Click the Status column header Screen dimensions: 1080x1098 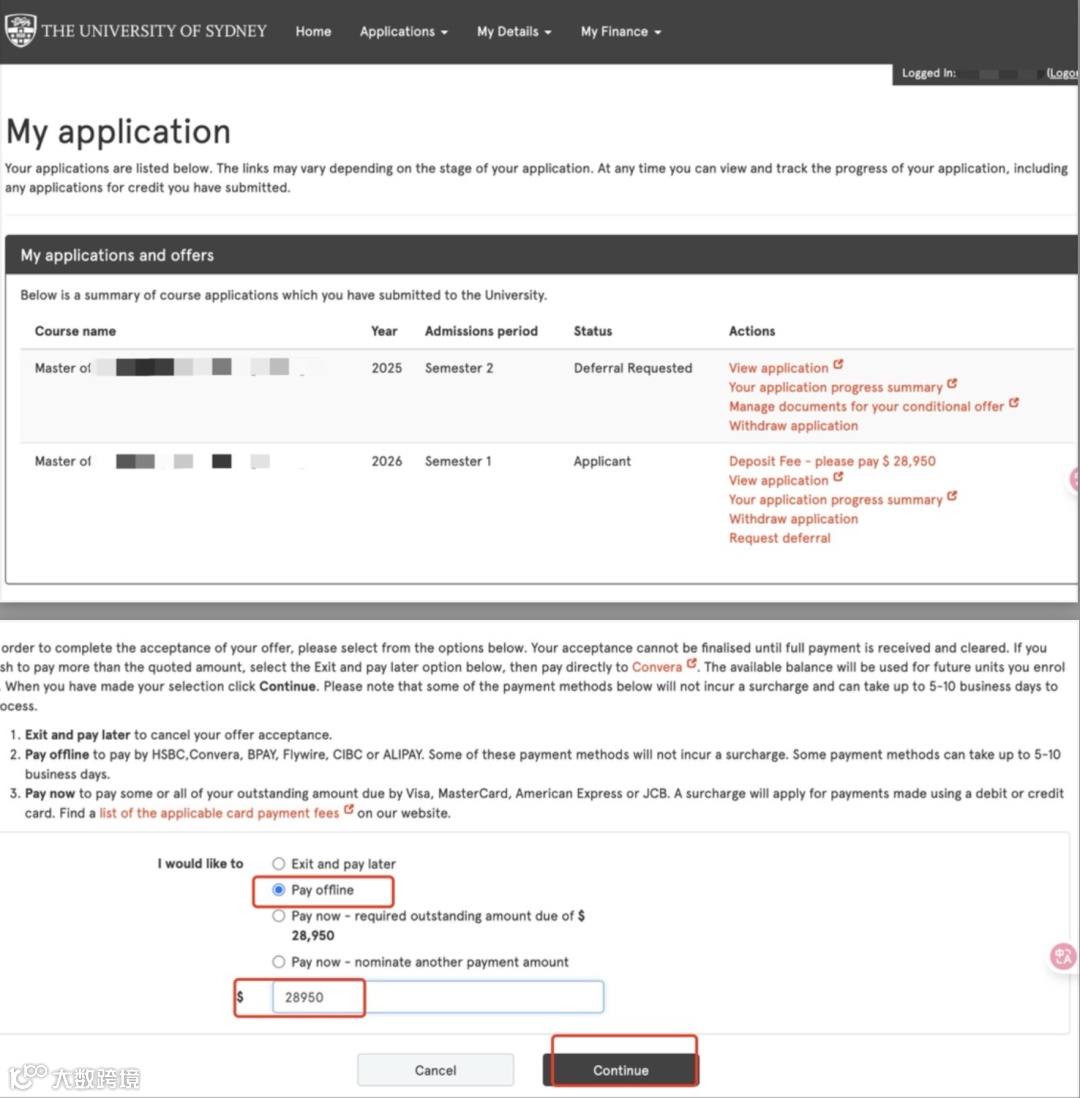pyautogui.click(x=593, y=331)
